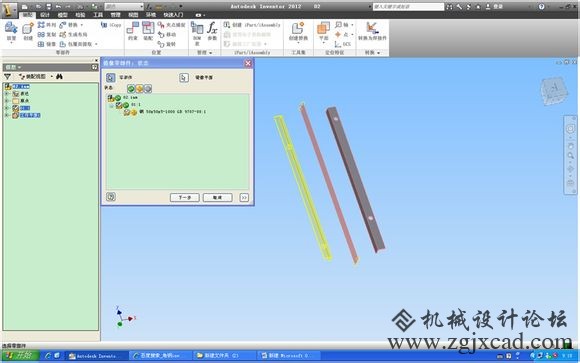Click the Next button in mirror dialog

pos(185,198)
